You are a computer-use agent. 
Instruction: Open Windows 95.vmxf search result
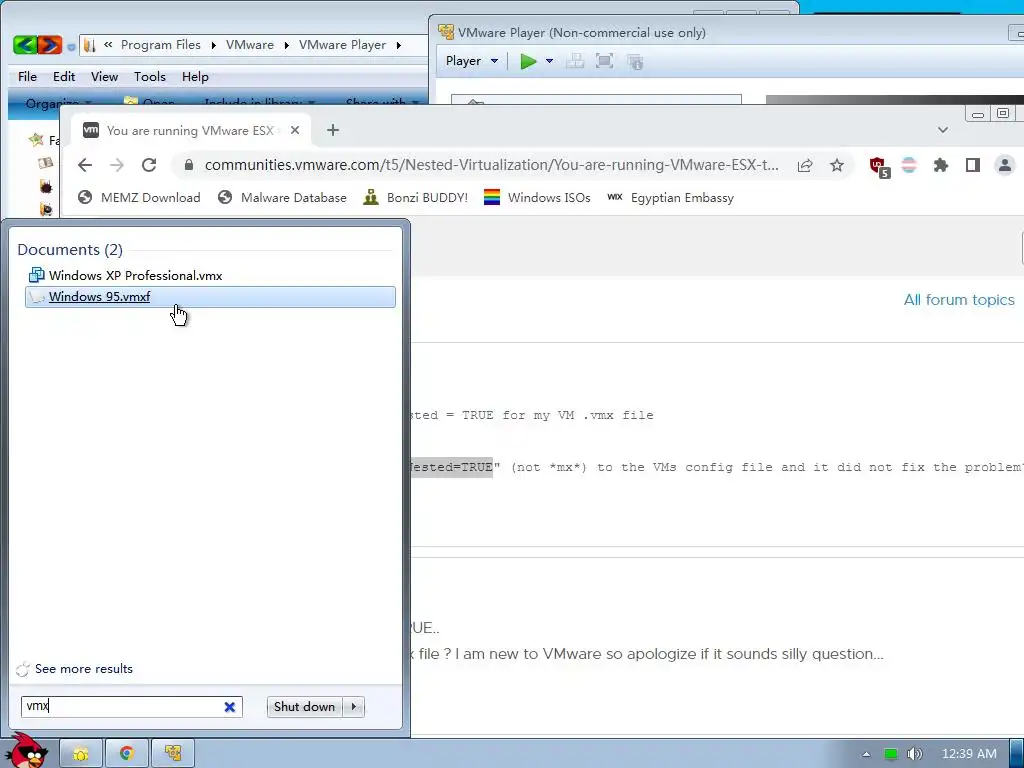point(210,296)
